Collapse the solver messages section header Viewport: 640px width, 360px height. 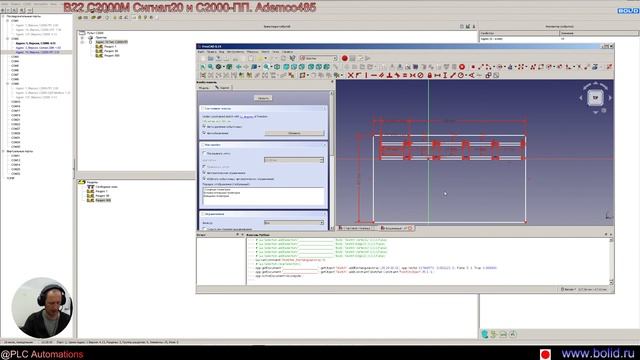click(x=263, y=109)
